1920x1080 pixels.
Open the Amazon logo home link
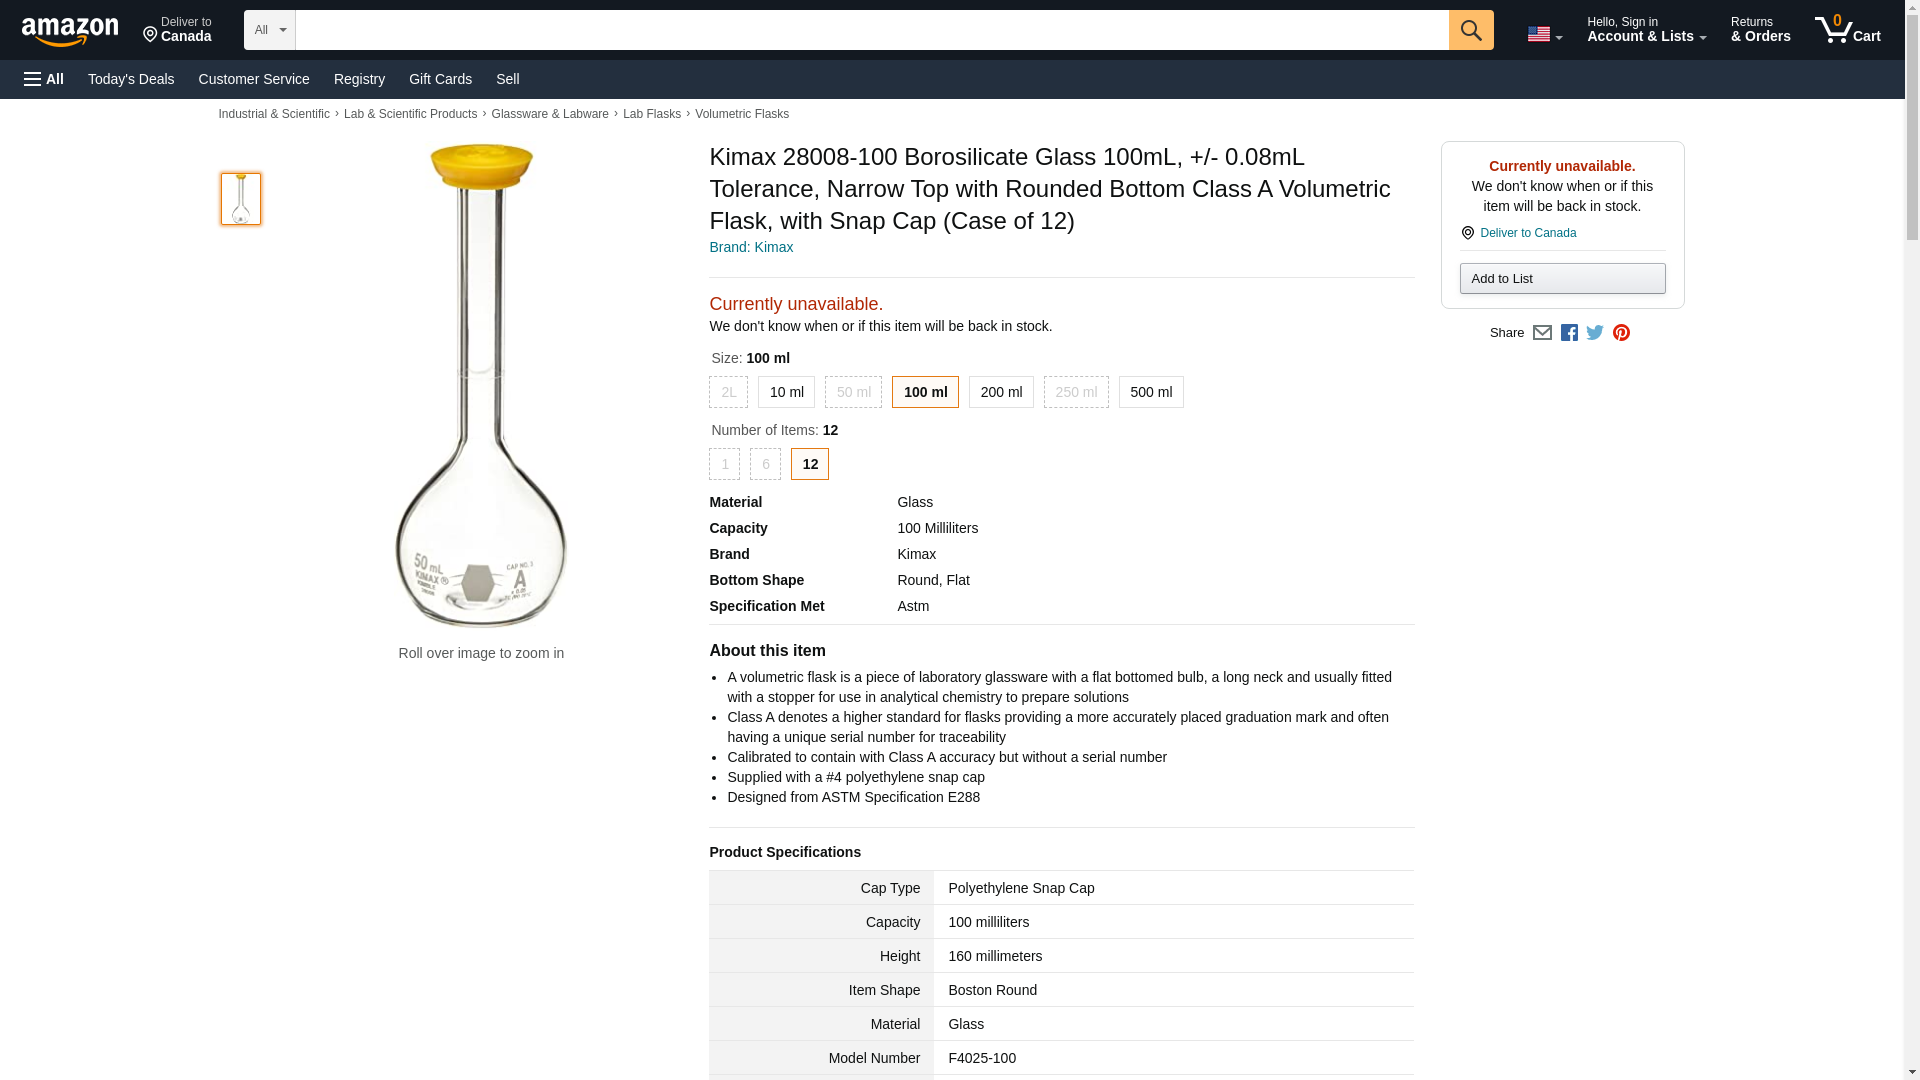70,31
